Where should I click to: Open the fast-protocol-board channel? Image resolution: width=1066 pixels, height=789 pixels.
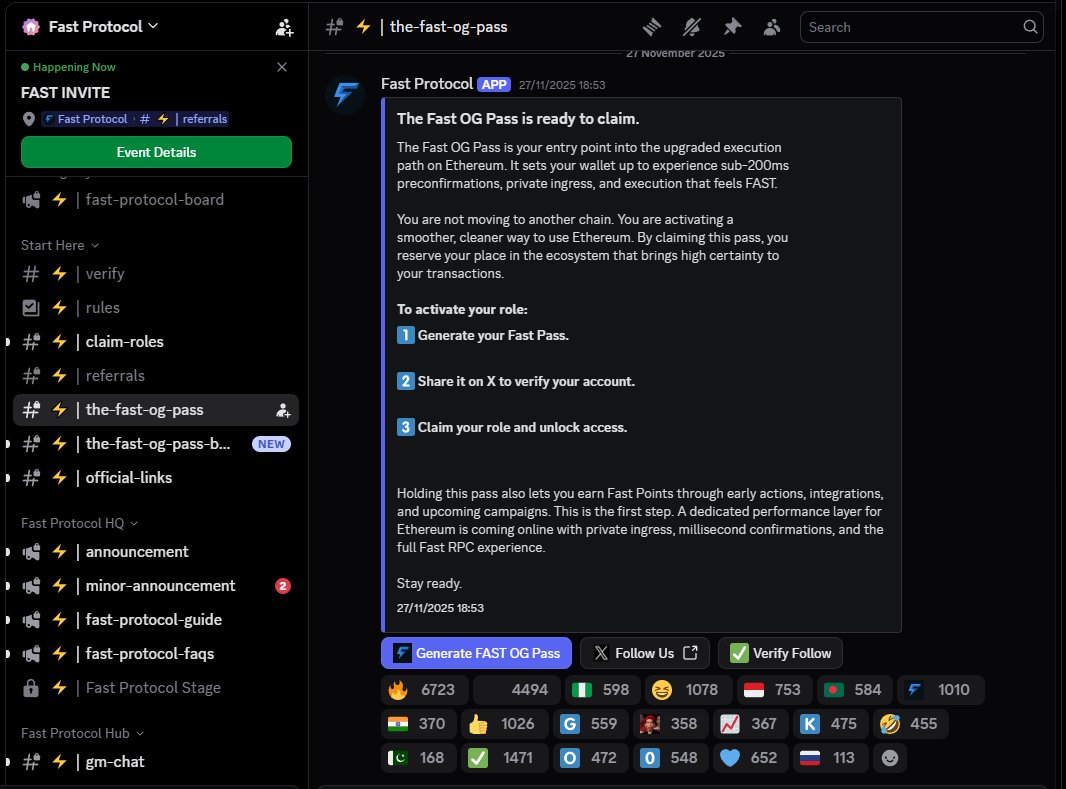(x=156, y=200)
